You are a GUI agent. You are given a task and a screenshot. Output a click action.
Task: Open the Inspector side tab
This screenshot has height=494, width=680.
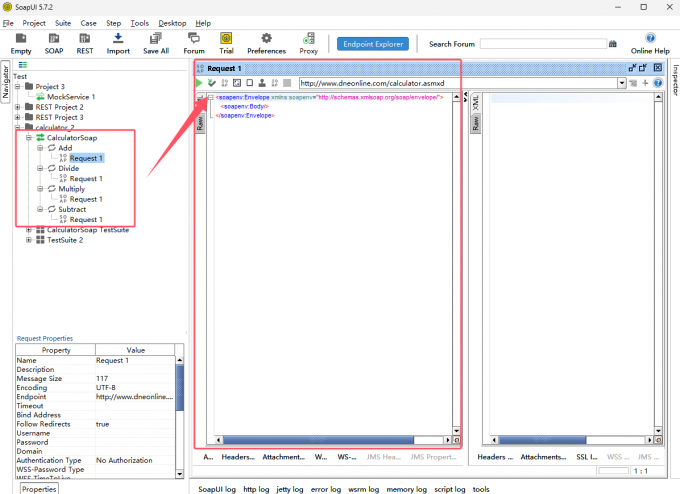click(675, 80)
